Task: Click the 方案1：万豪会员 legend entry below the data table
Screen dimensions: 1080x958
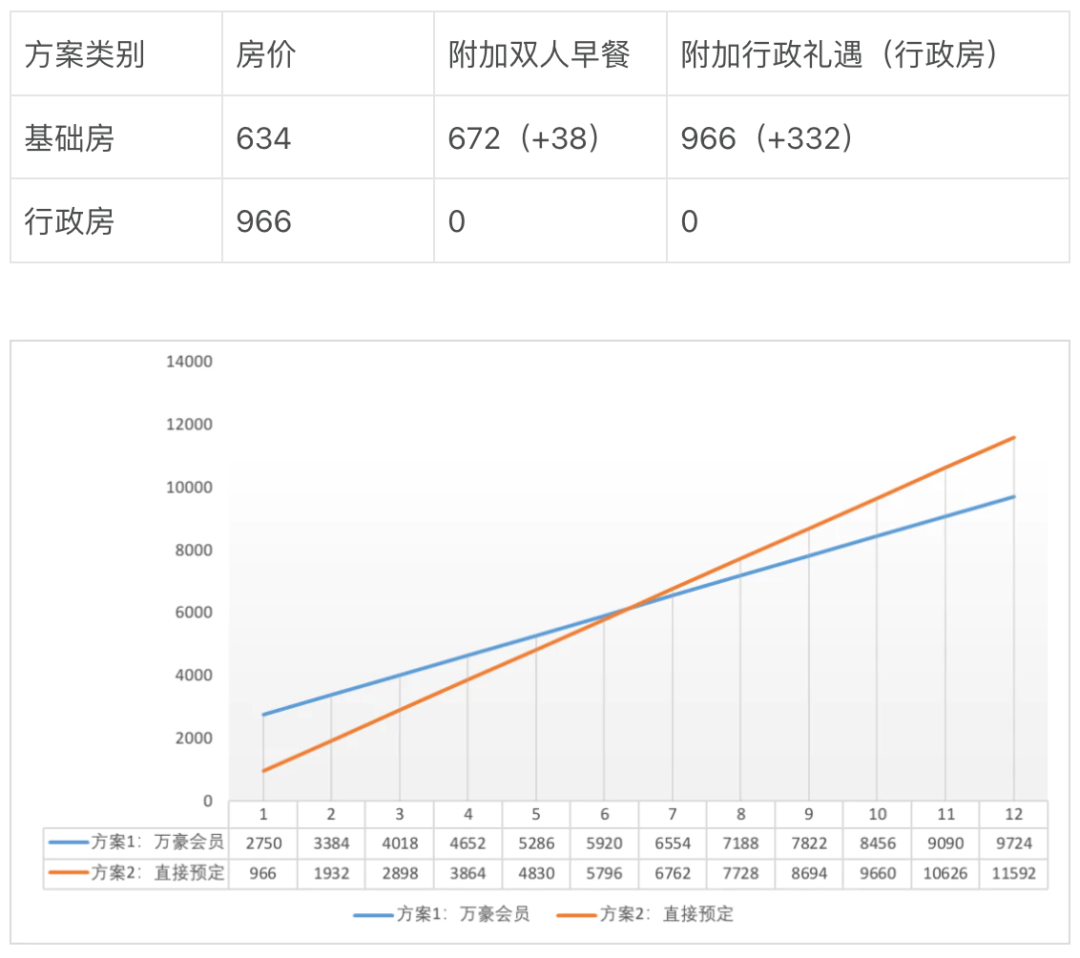Action: coord(442,915)
